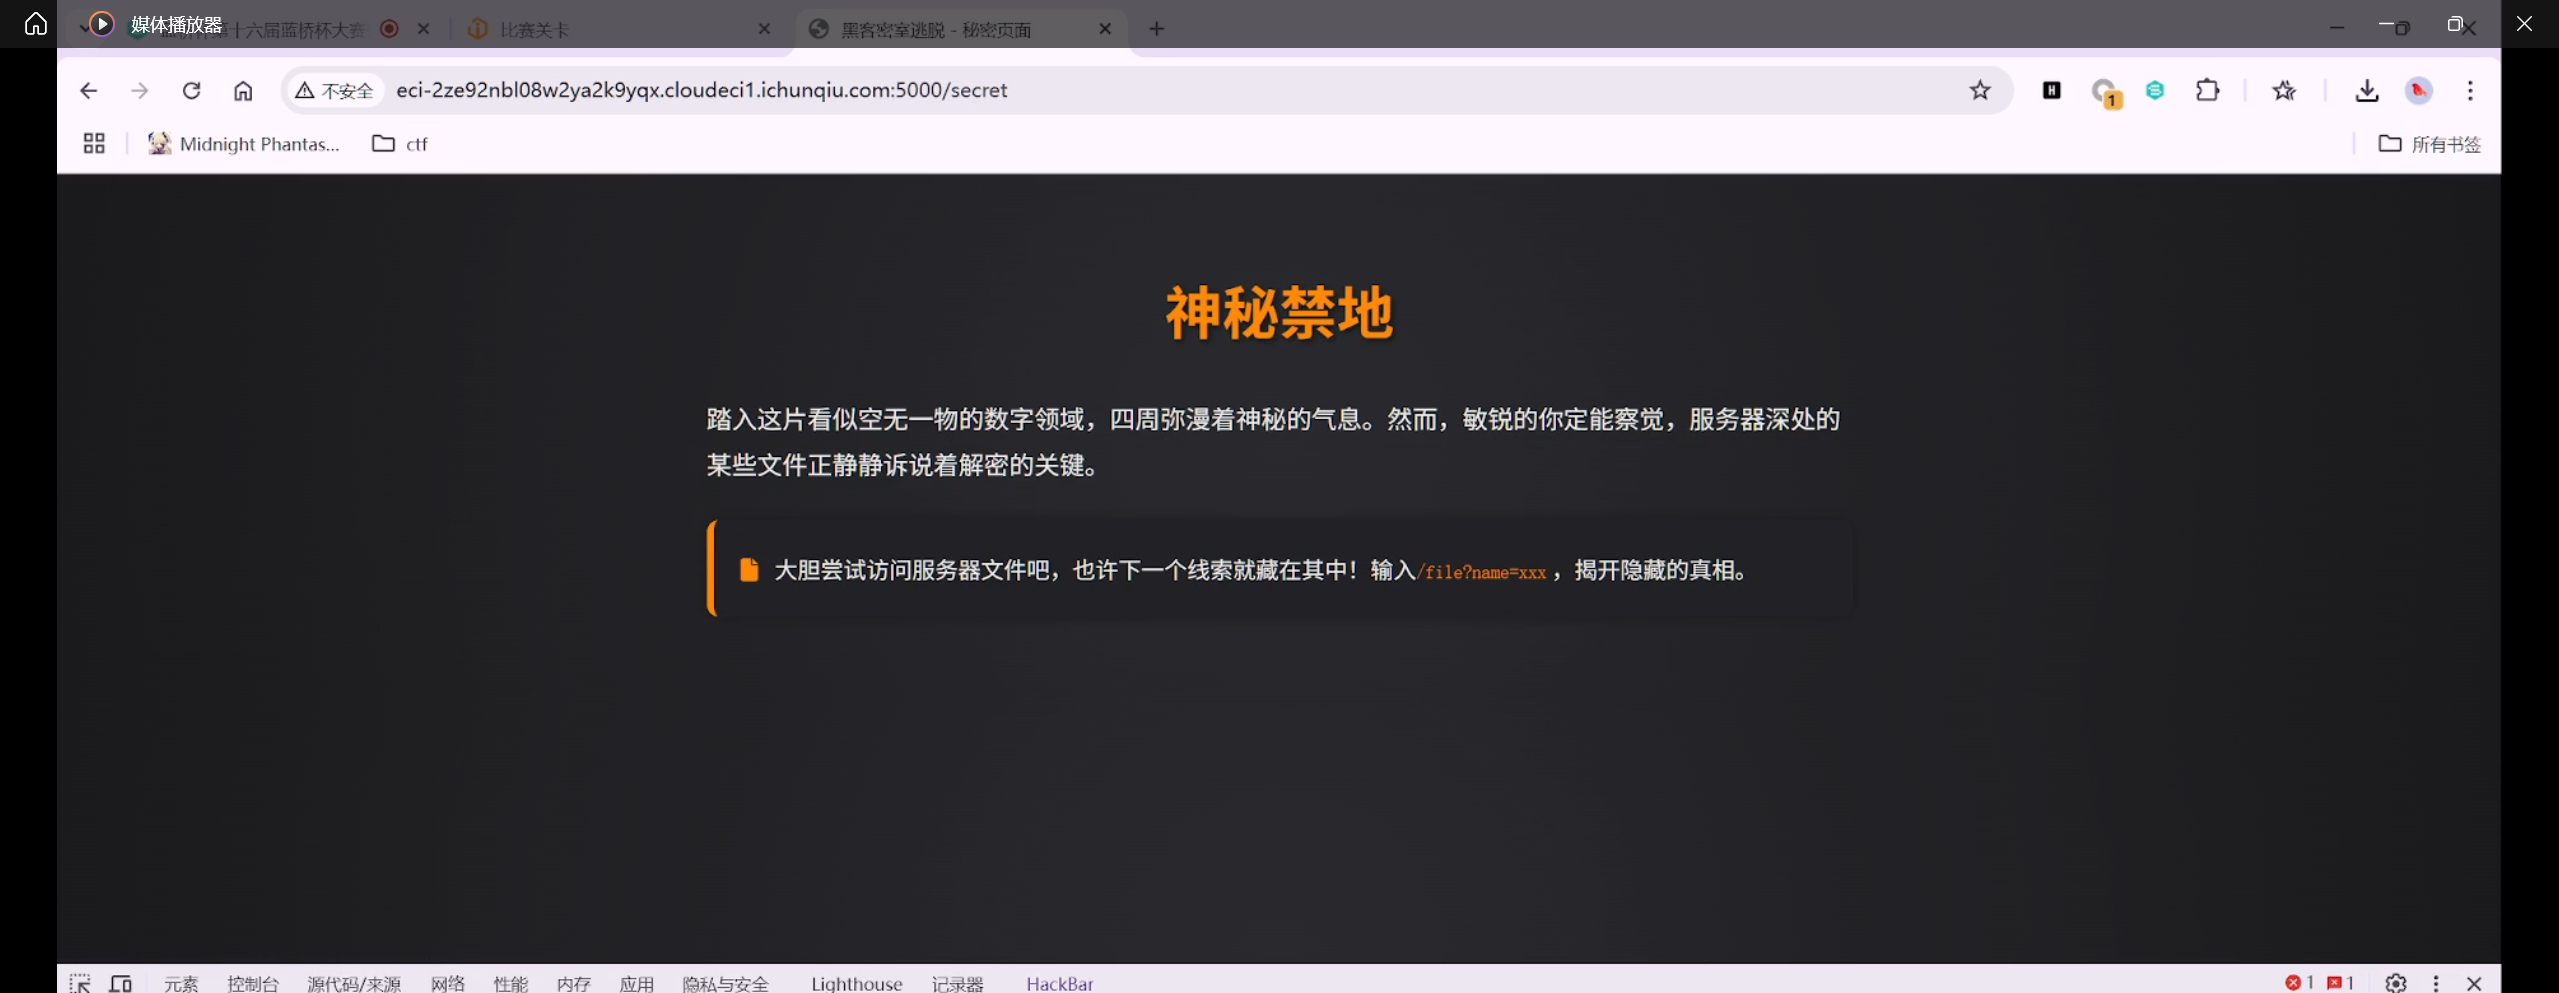Open the user profile avatar
Viewport: 2559px width, 993px height.
click(x=2418, y=91)
